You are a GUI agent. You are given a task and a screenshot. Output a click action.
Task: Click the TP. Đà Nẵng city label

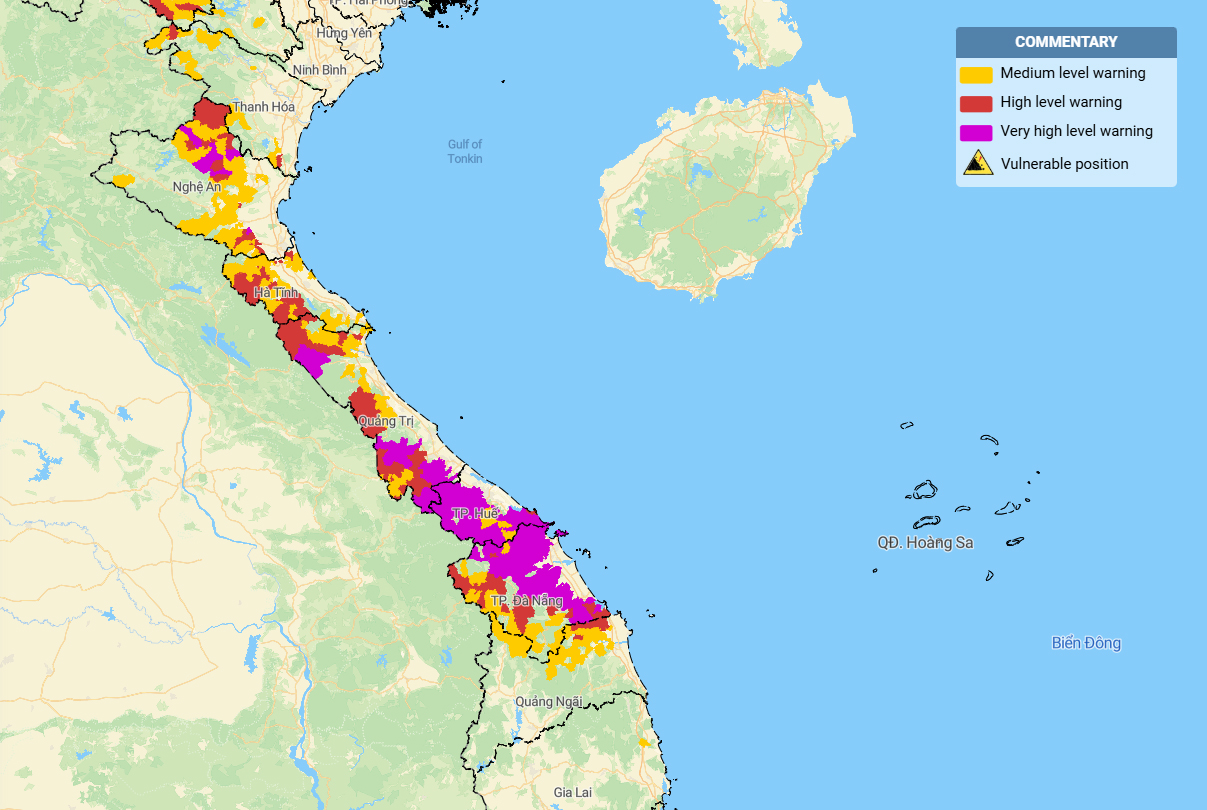526,601
